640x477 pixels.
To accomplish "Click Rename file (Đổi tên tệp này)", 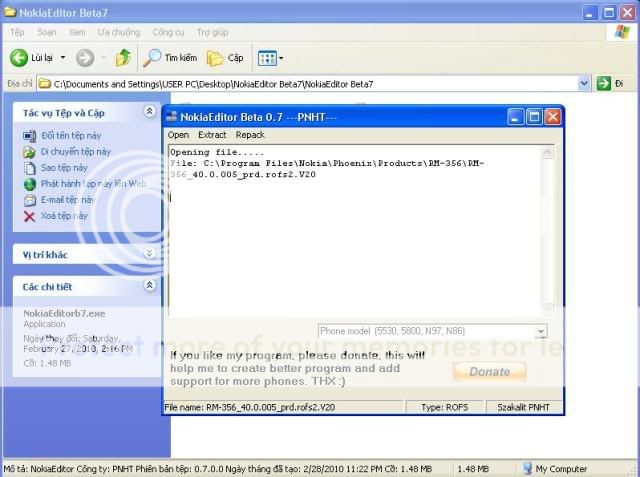I will pos(30,135).
